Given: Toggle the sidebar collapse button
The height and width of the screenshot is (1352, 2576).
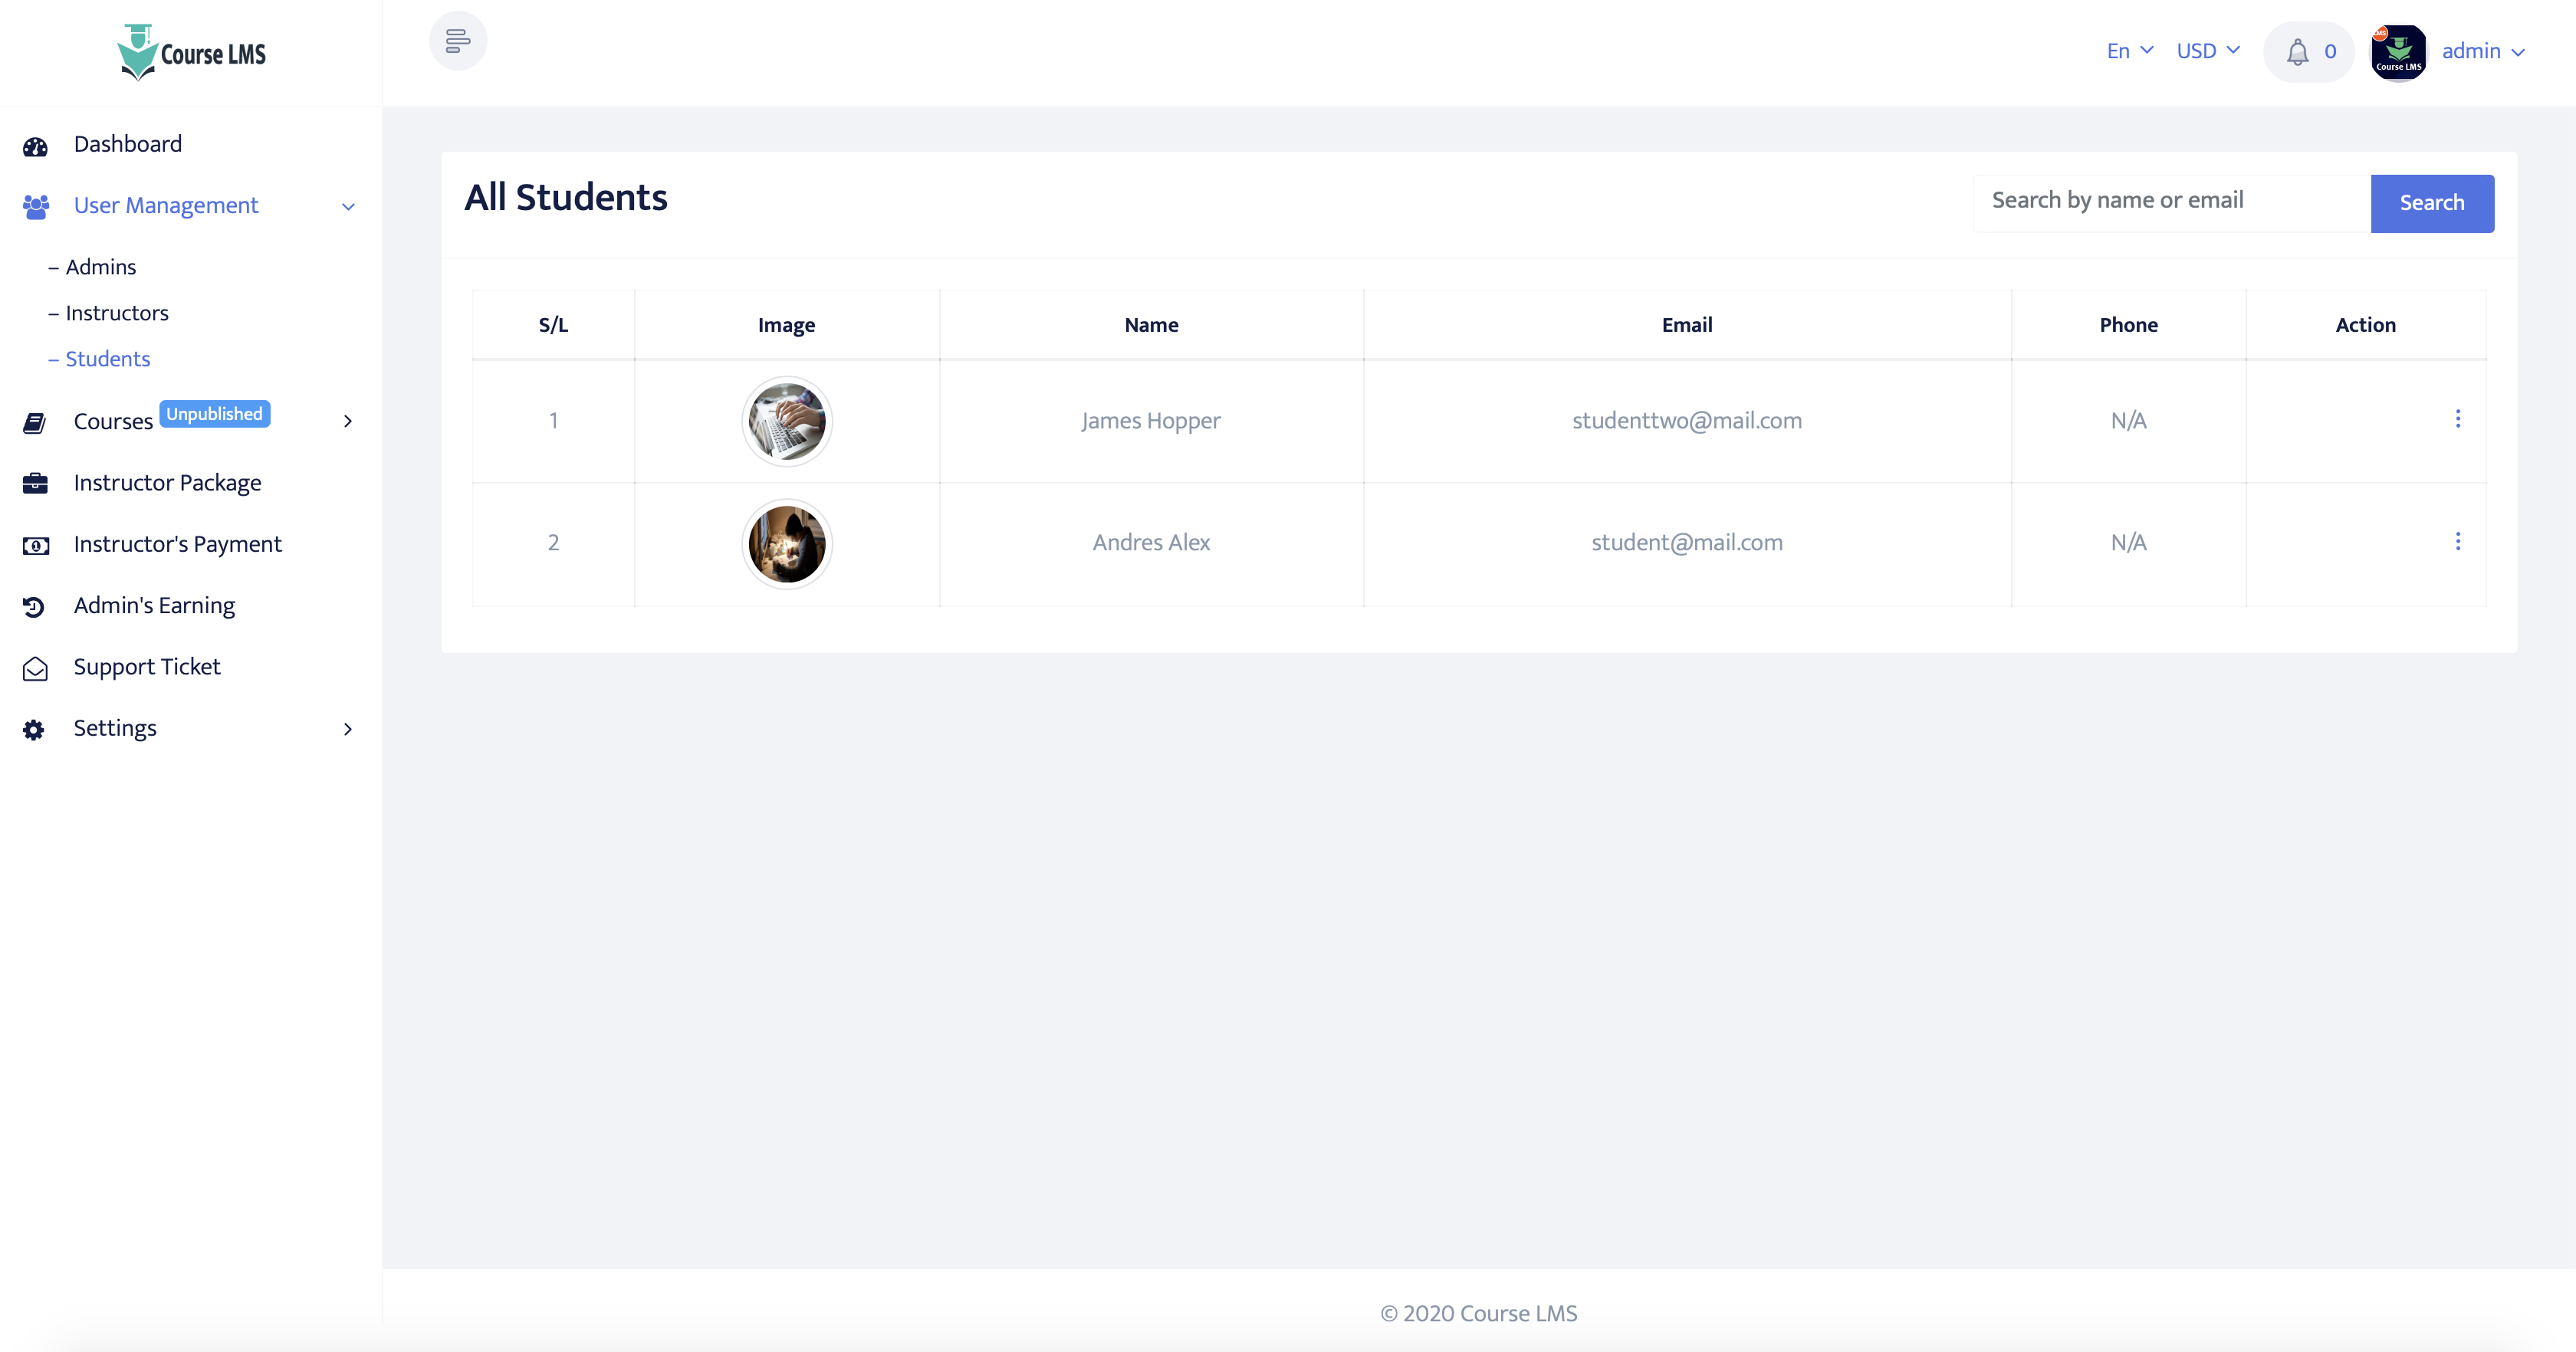Looking at the screenshot, I should pos(458,41).
